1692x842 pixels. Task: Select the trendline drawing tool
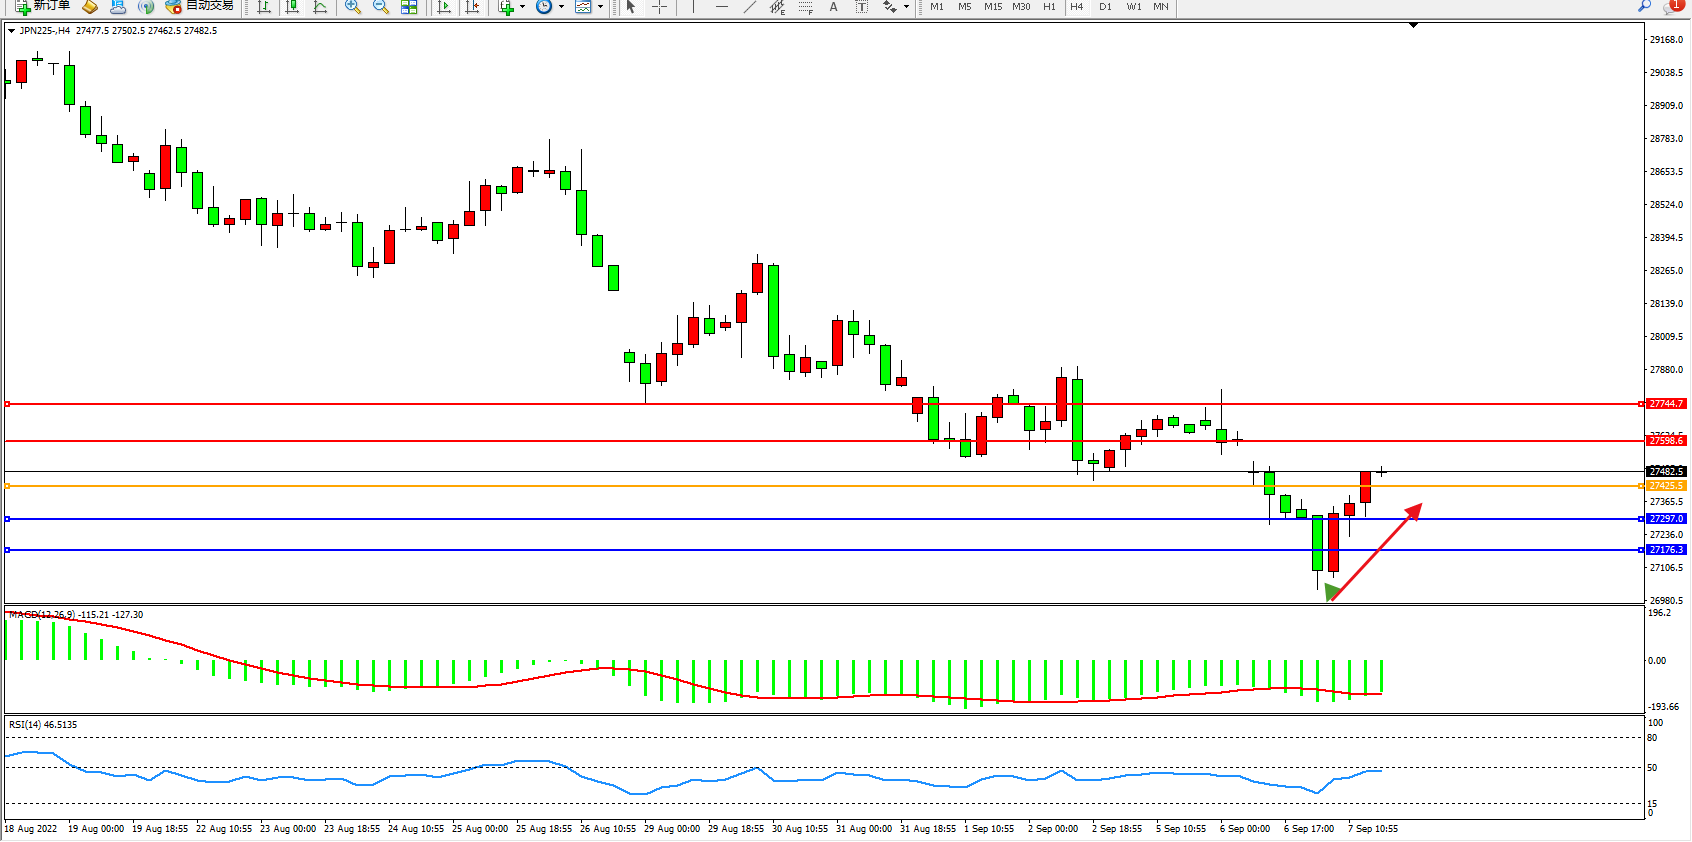coord(750,7)
